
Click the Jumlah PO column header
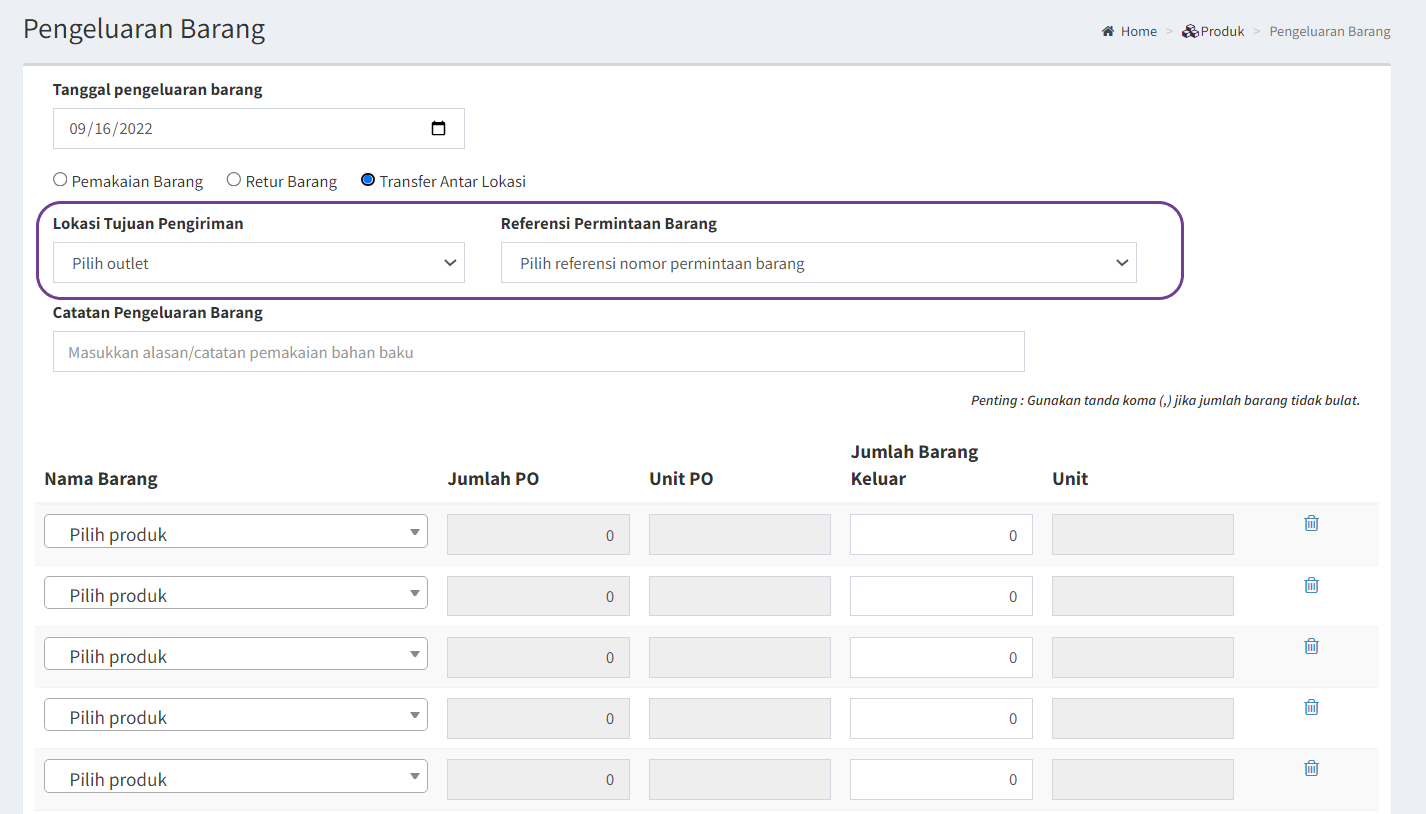[493, 478]
